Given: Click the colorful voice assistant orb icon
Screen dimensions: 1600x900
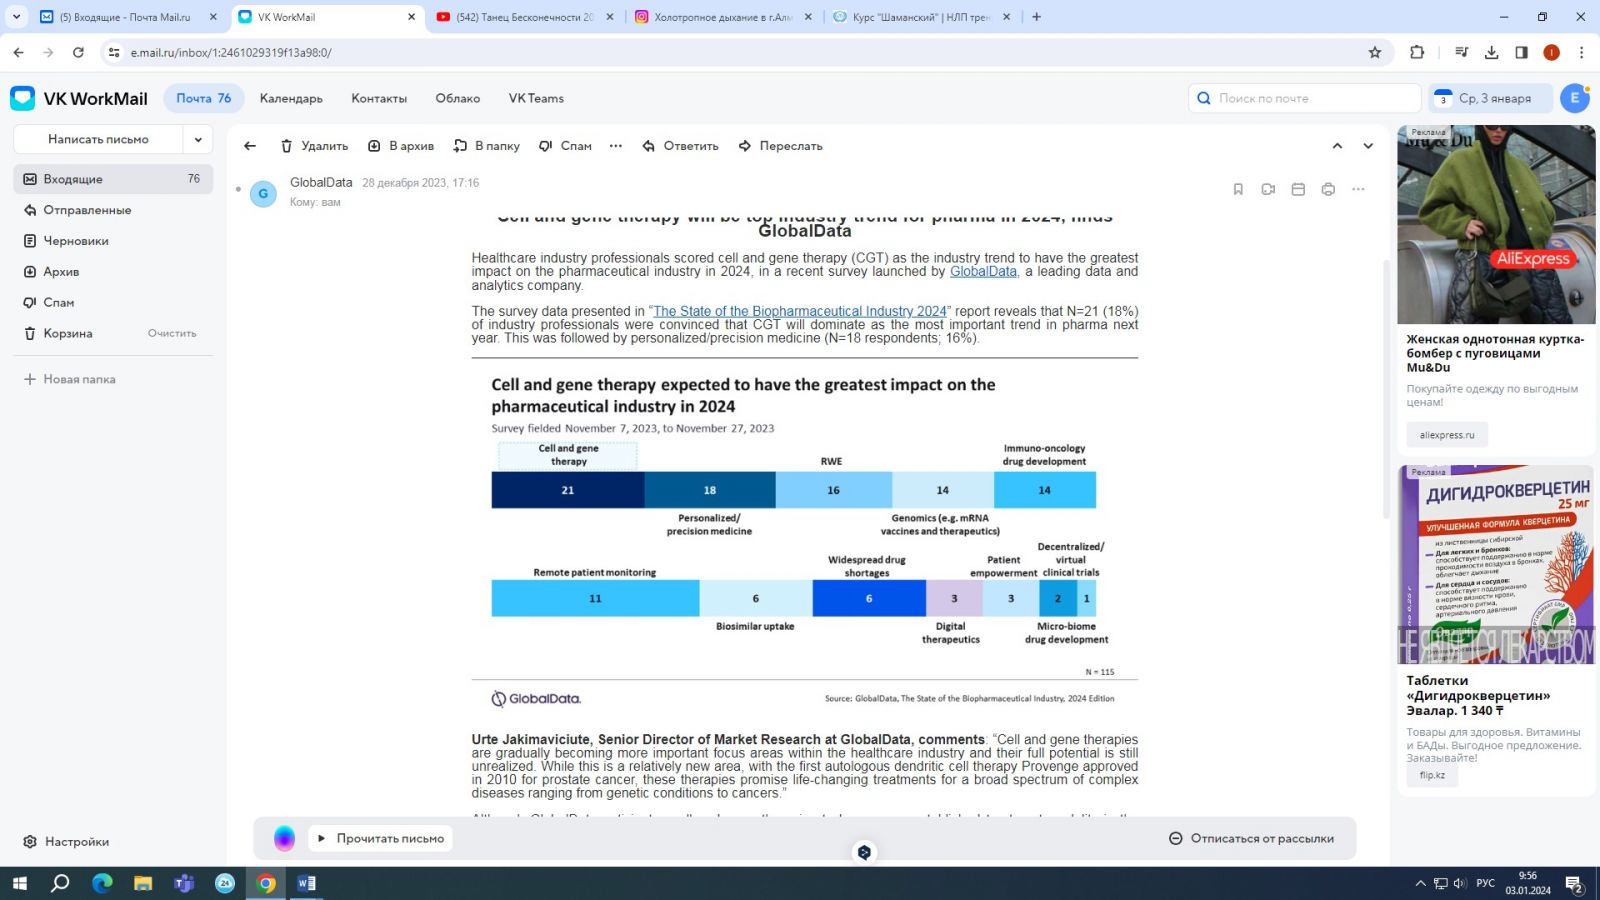Looking at the screenshot, I should tap(284, 839).
